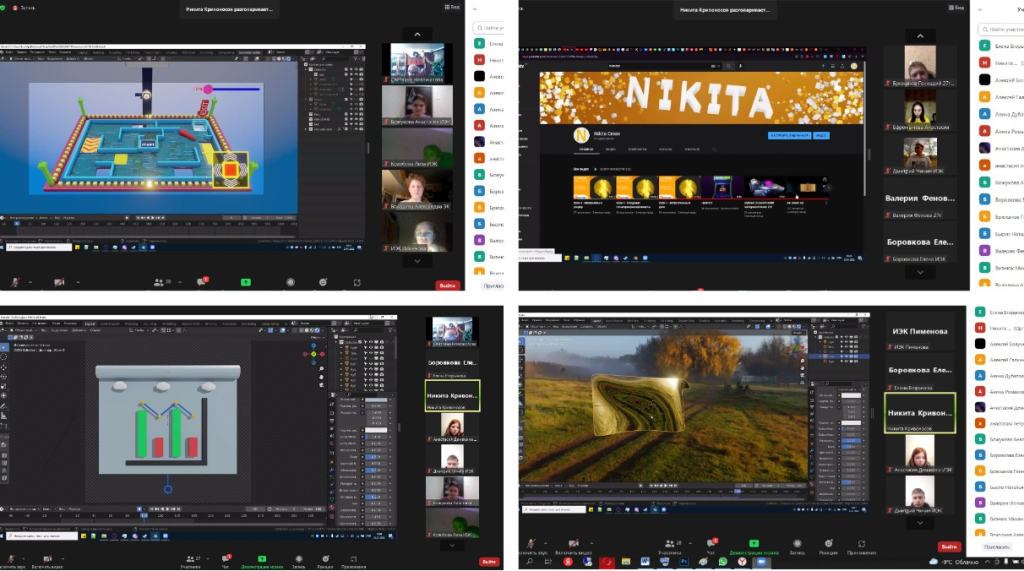The image size is (1024, 571).
Task: Click gallery up arrow in top-left window
Action: pos(417,34)
